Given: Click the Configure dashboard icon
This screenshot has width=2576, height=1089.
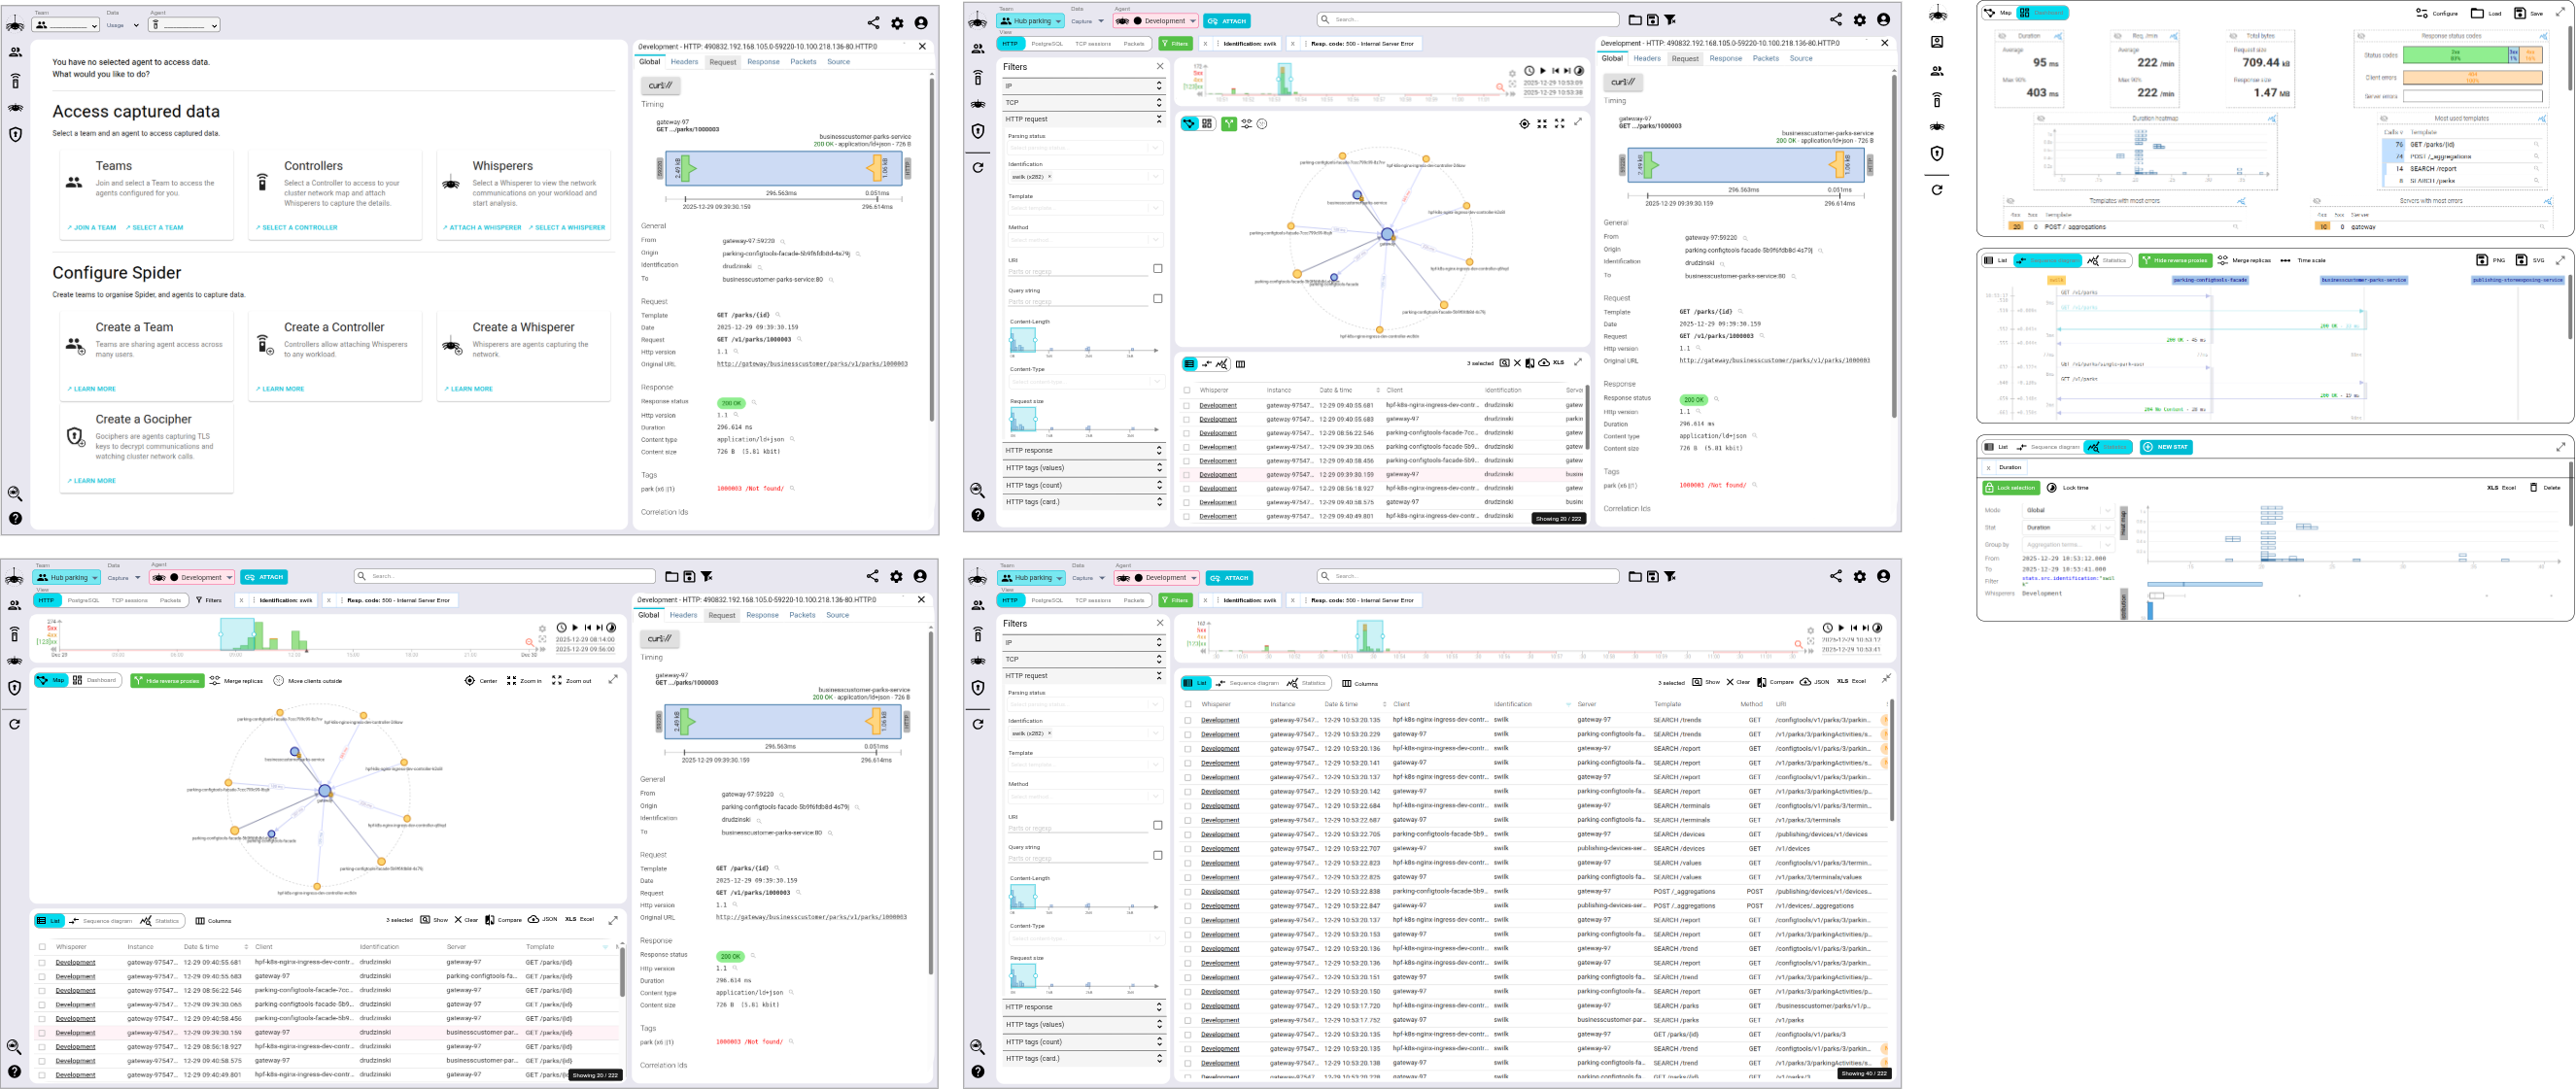Looking at the screenshot, I should (2421, 13).
